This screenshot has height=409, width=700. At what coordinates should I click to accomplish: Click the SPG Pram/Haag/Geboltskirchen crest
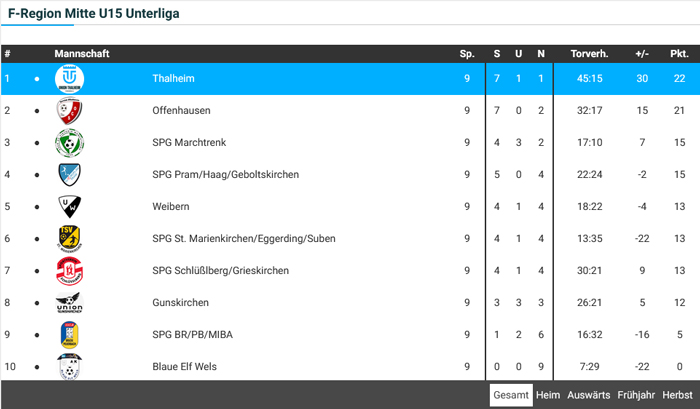click(69, 174)
